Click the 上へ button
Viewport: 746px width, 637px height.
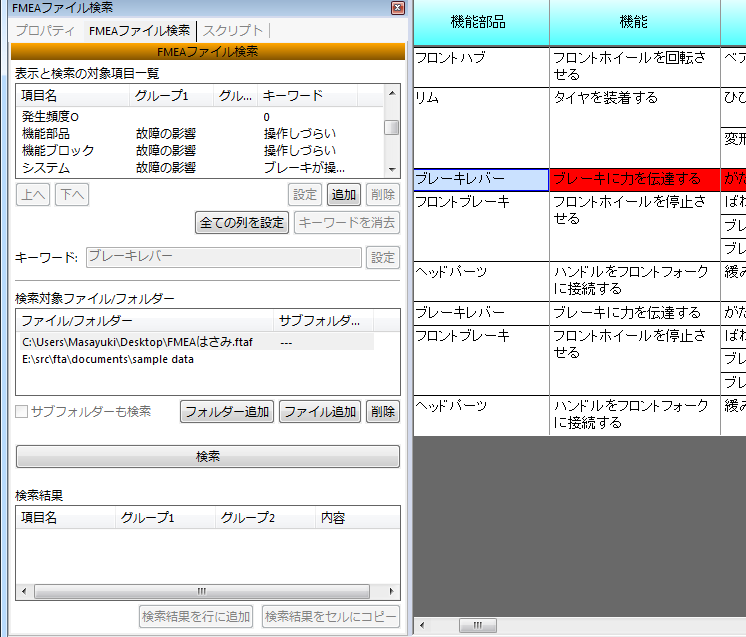point(33,195)
